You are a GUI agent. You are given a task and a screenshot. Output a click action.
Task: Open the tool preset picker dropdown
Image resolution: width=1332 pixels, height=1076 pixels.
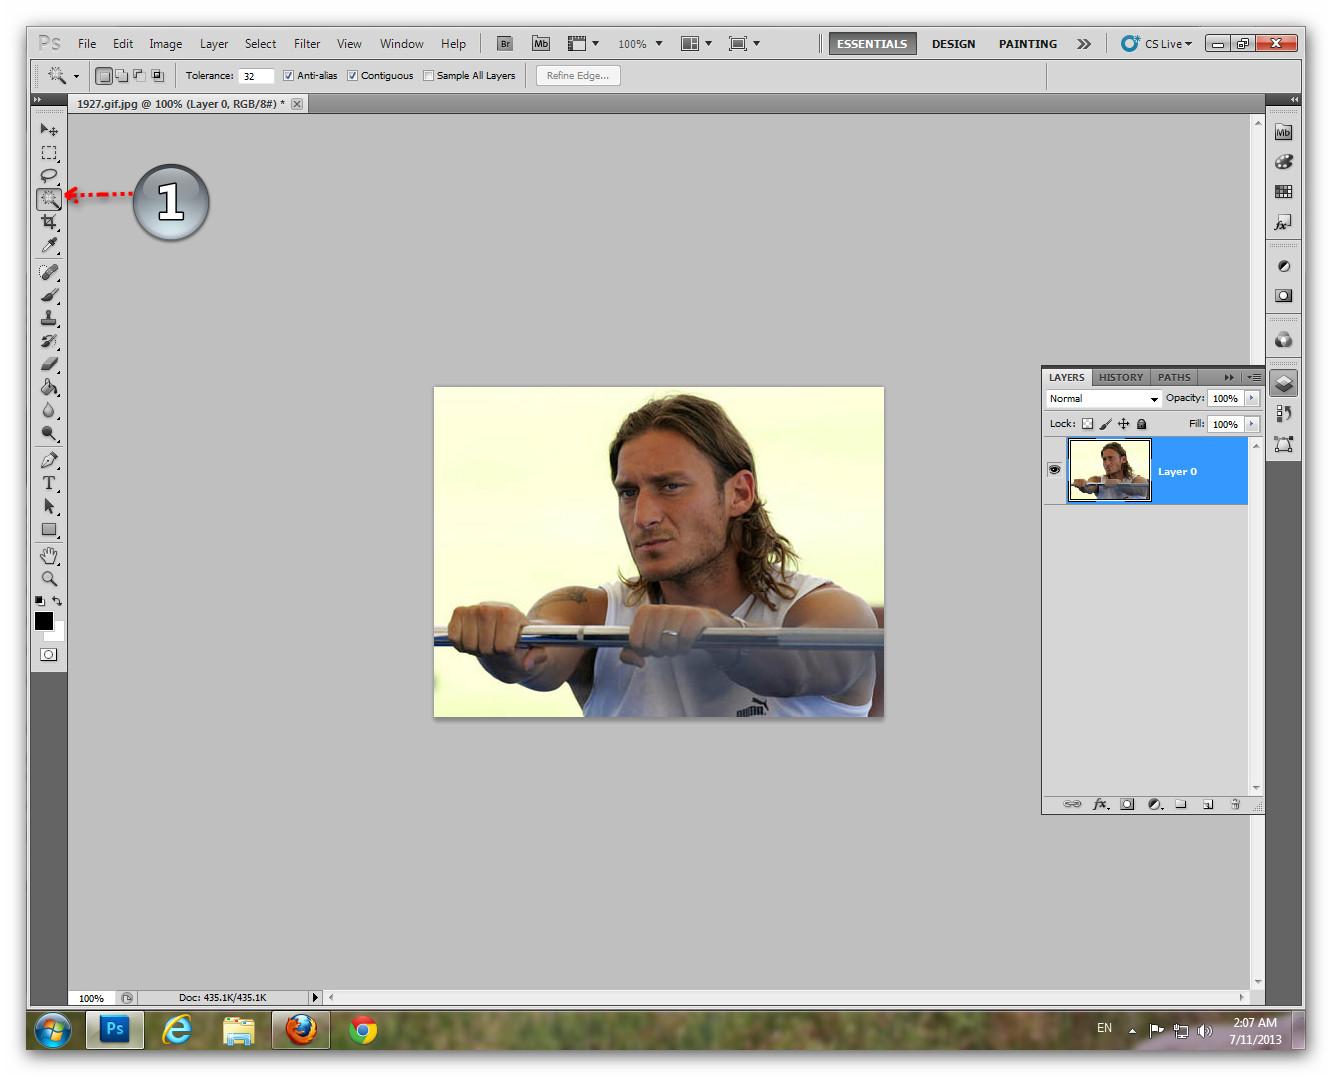pyautogui.click(x=76, y=76)
